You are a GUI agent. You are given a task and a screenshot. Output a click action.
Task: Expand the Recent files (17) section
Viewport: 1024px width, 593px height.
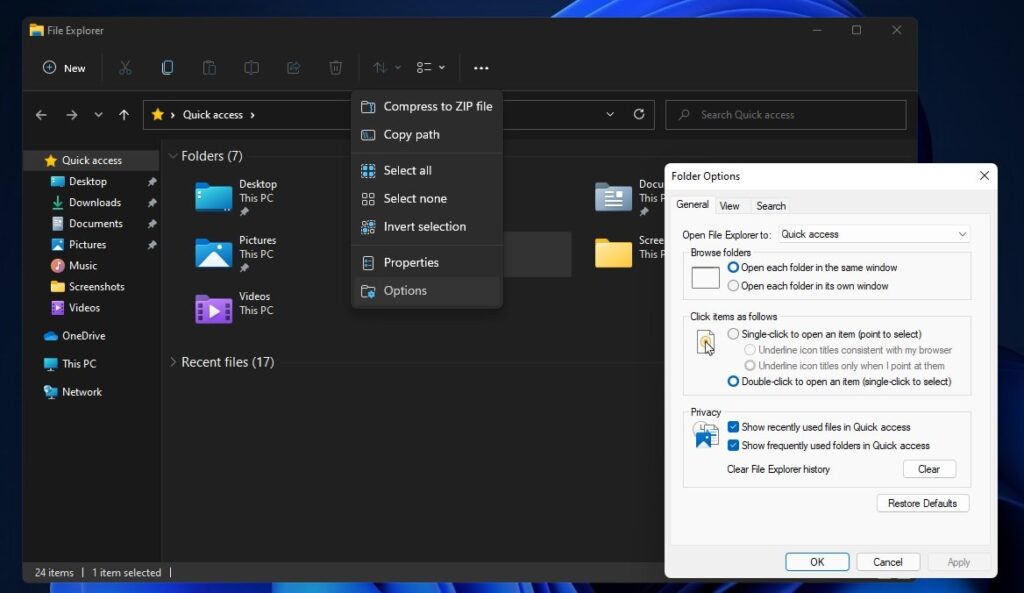pyautogui.click(x=173, y=362)
